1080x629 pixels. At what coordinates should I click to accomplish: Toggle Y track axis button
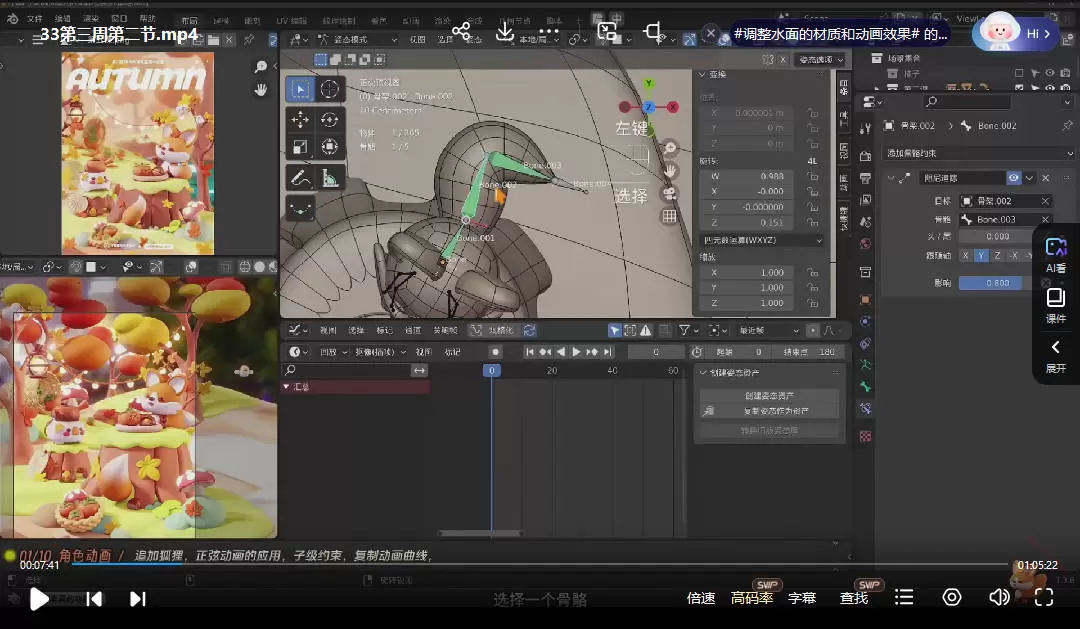[x=982, y=256]
